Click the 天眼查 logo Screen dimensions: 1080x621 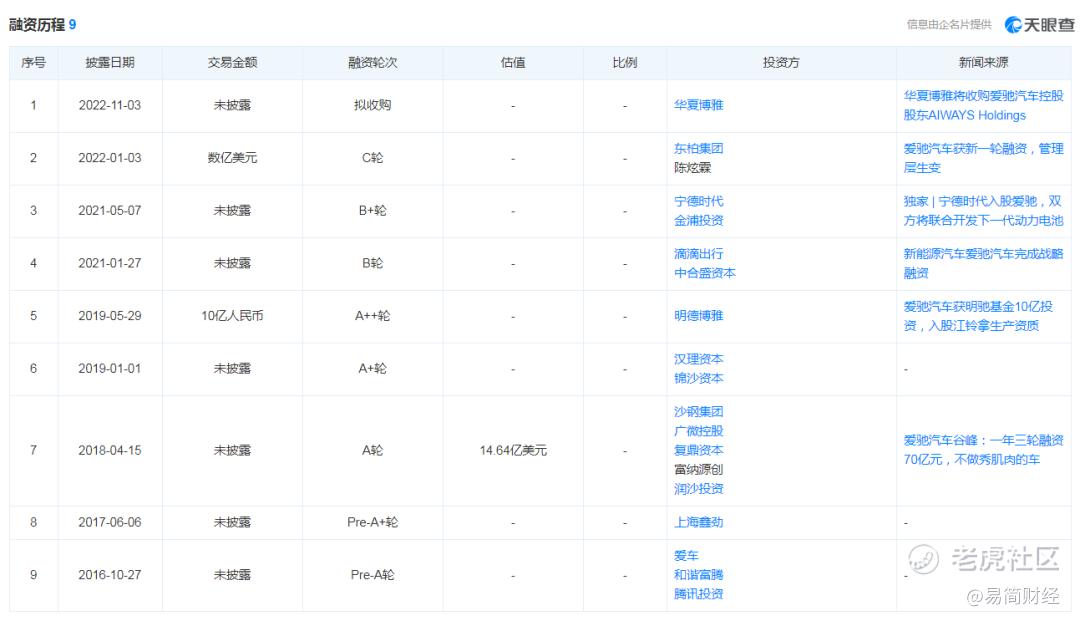[x=1039, y=25]
